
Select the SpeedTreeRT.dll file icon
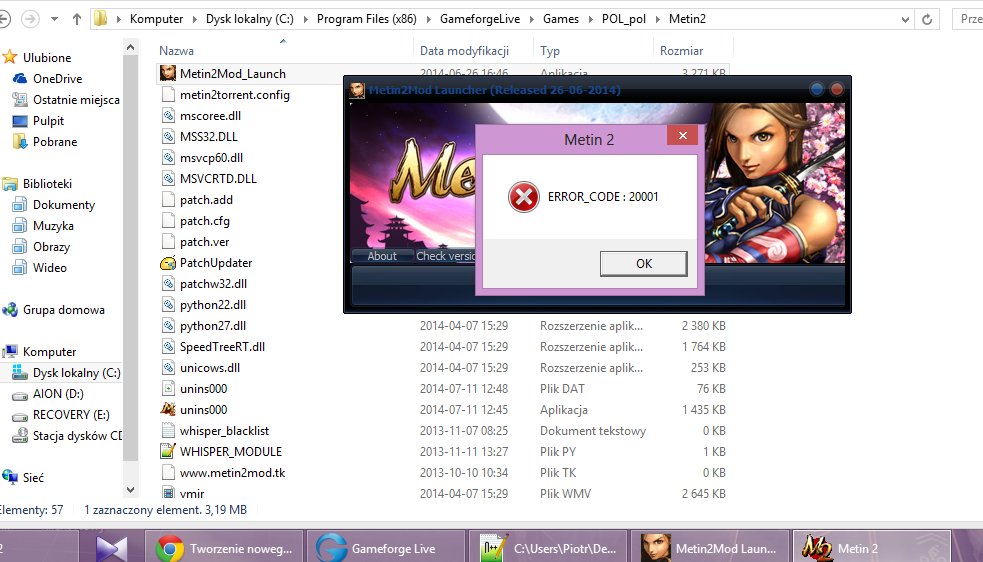click(x=167, y=347)
